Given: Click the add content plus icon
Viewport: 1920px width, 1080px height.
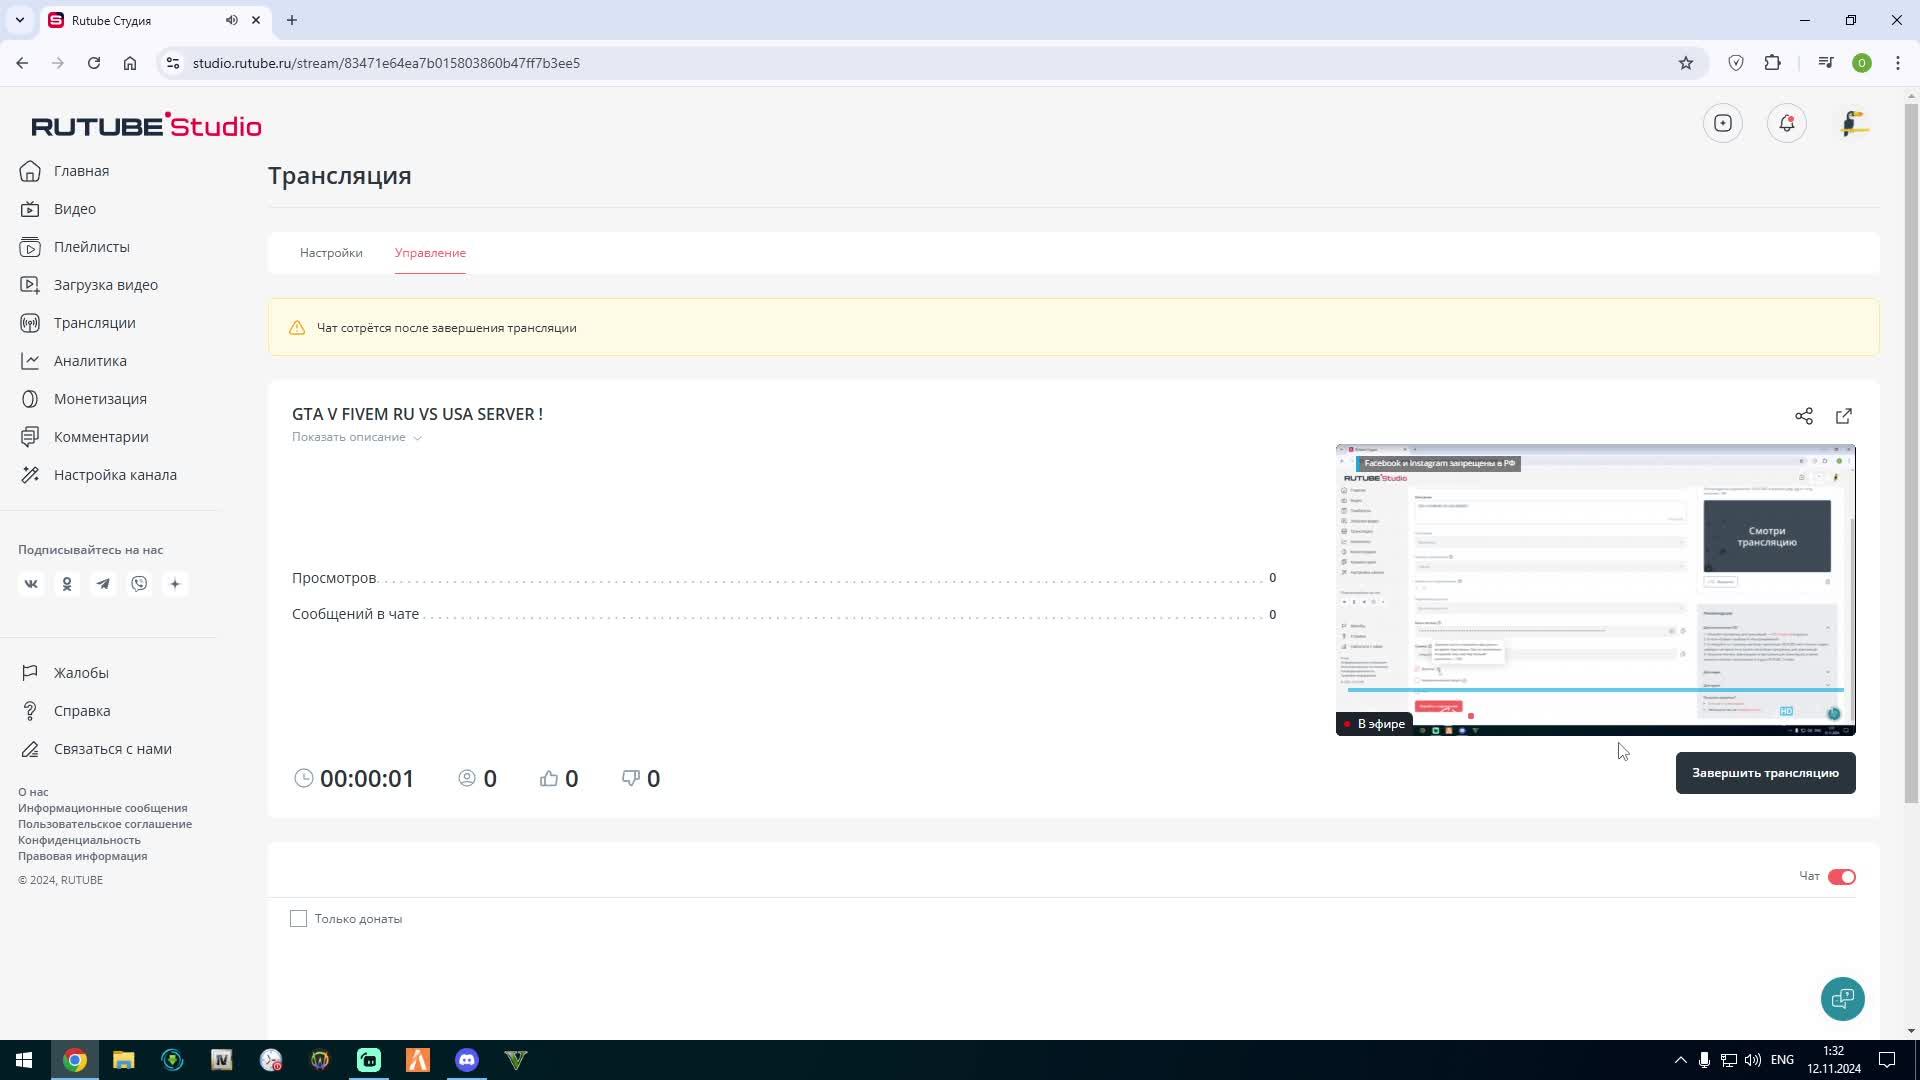Looking at the screenshot, I should click(1722, 123).
